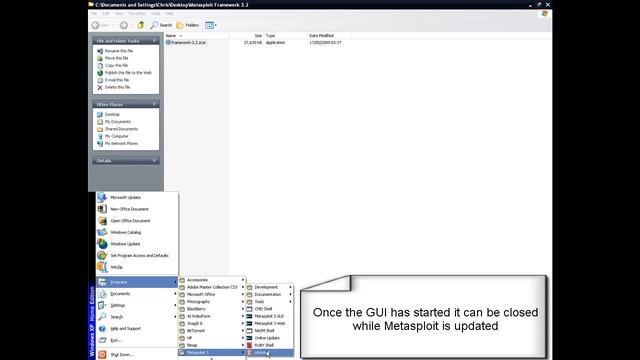The image size is (640, 360).
Task: Launch Metasploit 3 Web
Action: coord(270,324)
